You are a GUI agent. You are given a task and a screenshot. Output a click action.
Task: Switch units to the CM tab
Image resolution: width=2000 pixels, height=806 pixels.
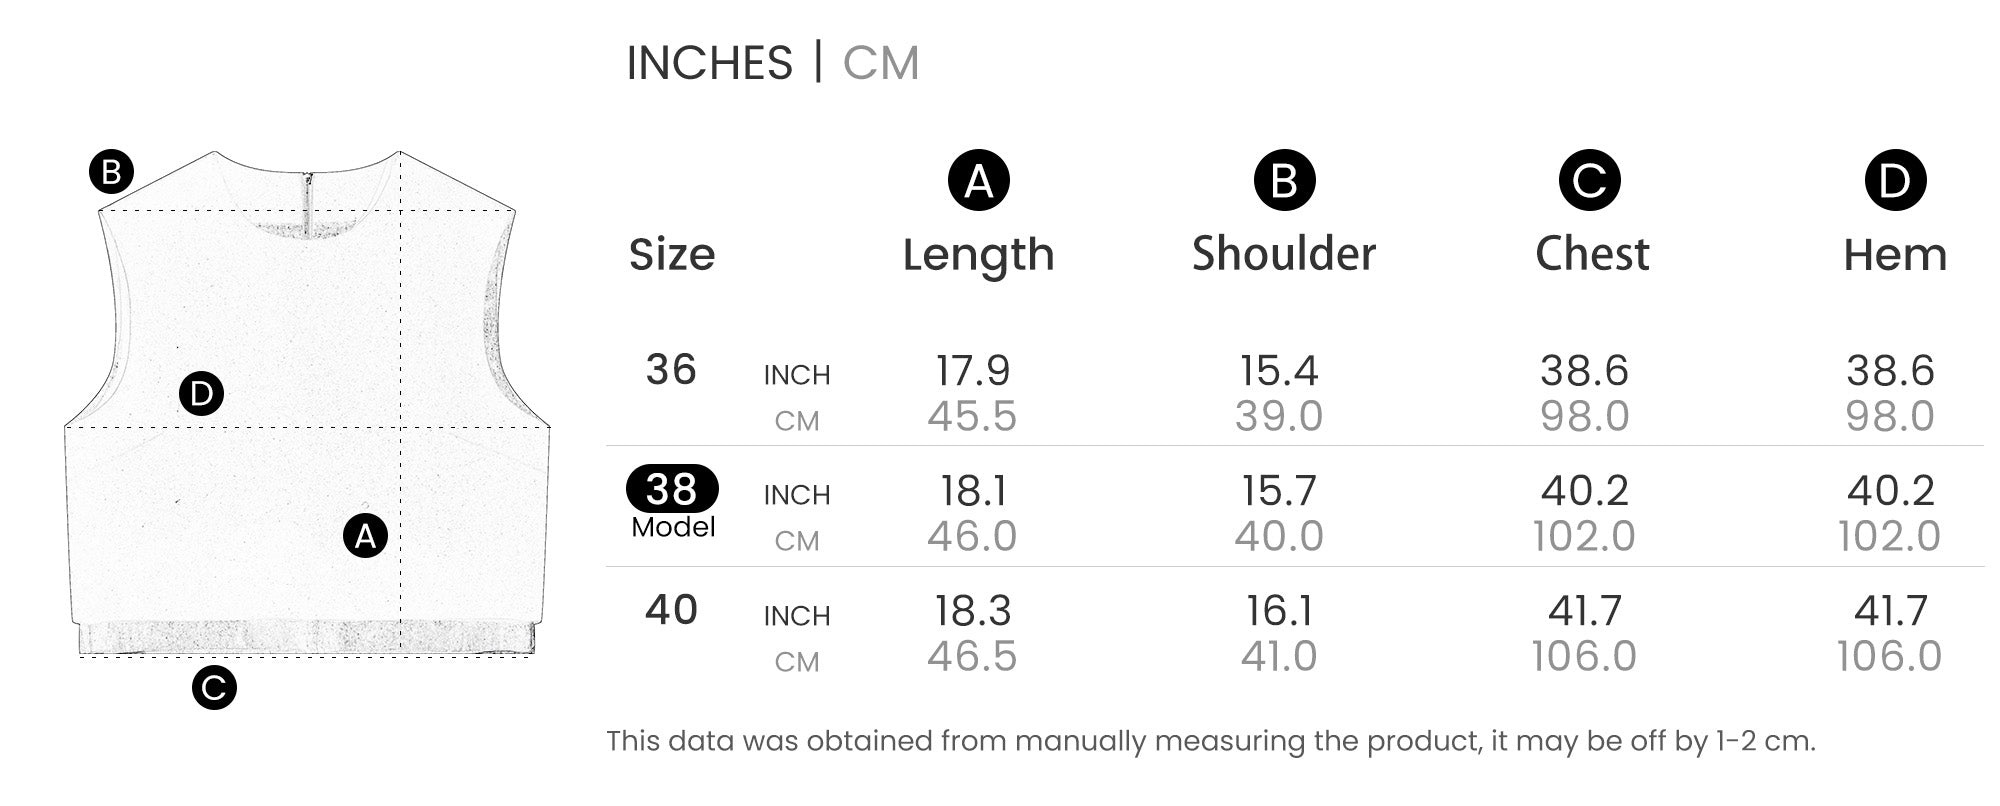click(x=880, y=63)
